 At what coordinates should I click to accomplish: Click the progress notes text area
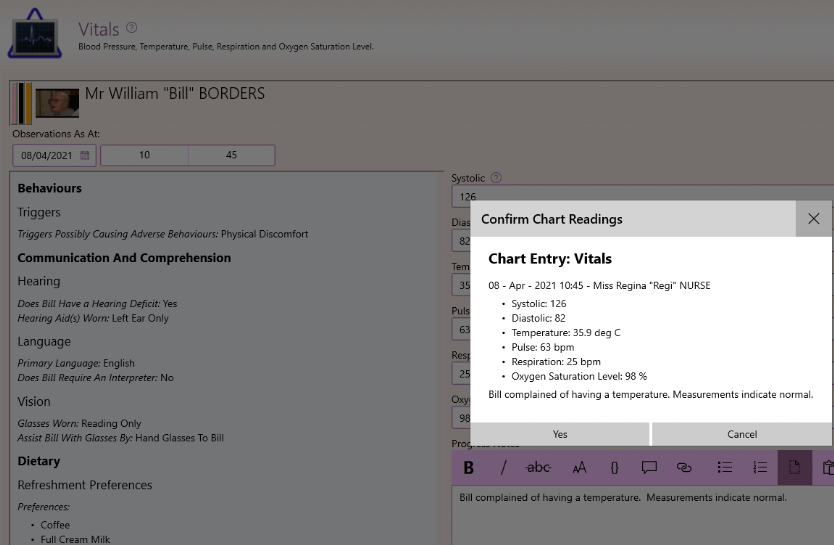(643, 515)
